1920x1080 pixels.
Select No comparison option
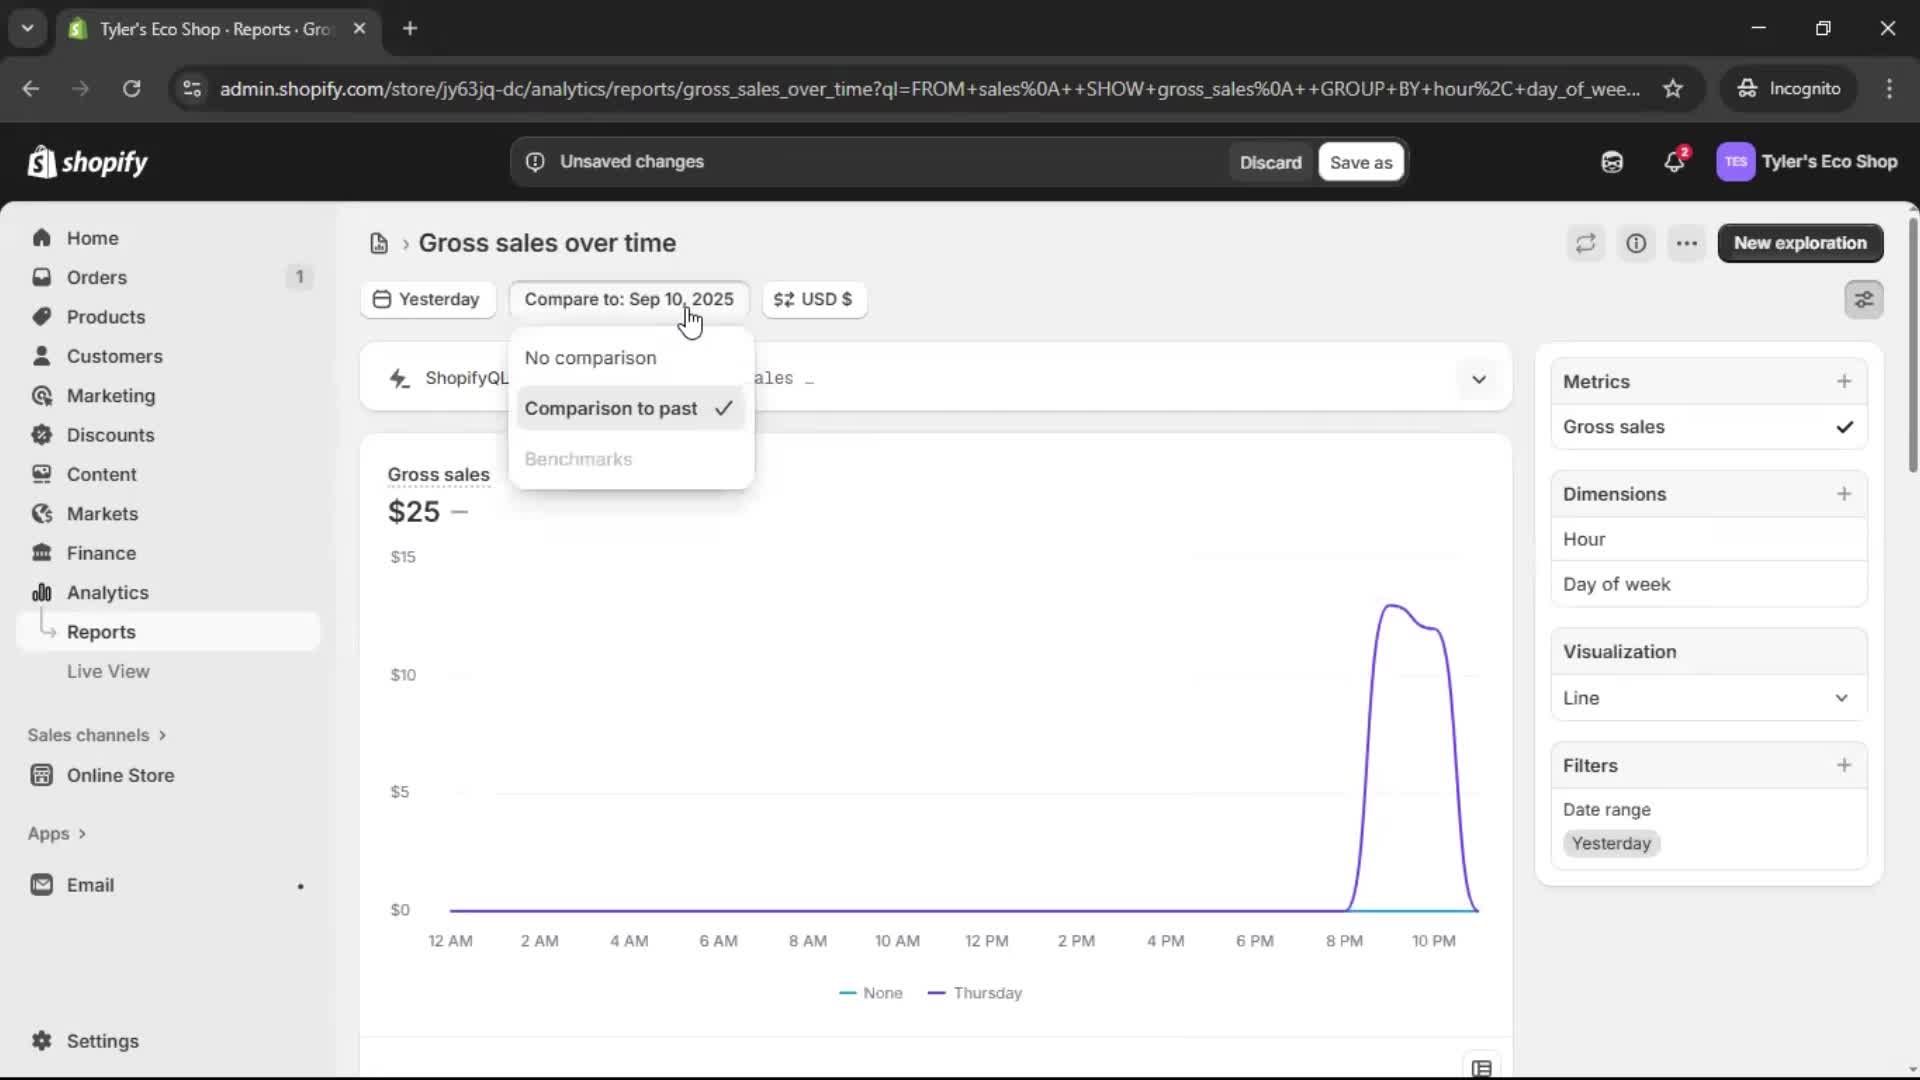click(591, 357)
